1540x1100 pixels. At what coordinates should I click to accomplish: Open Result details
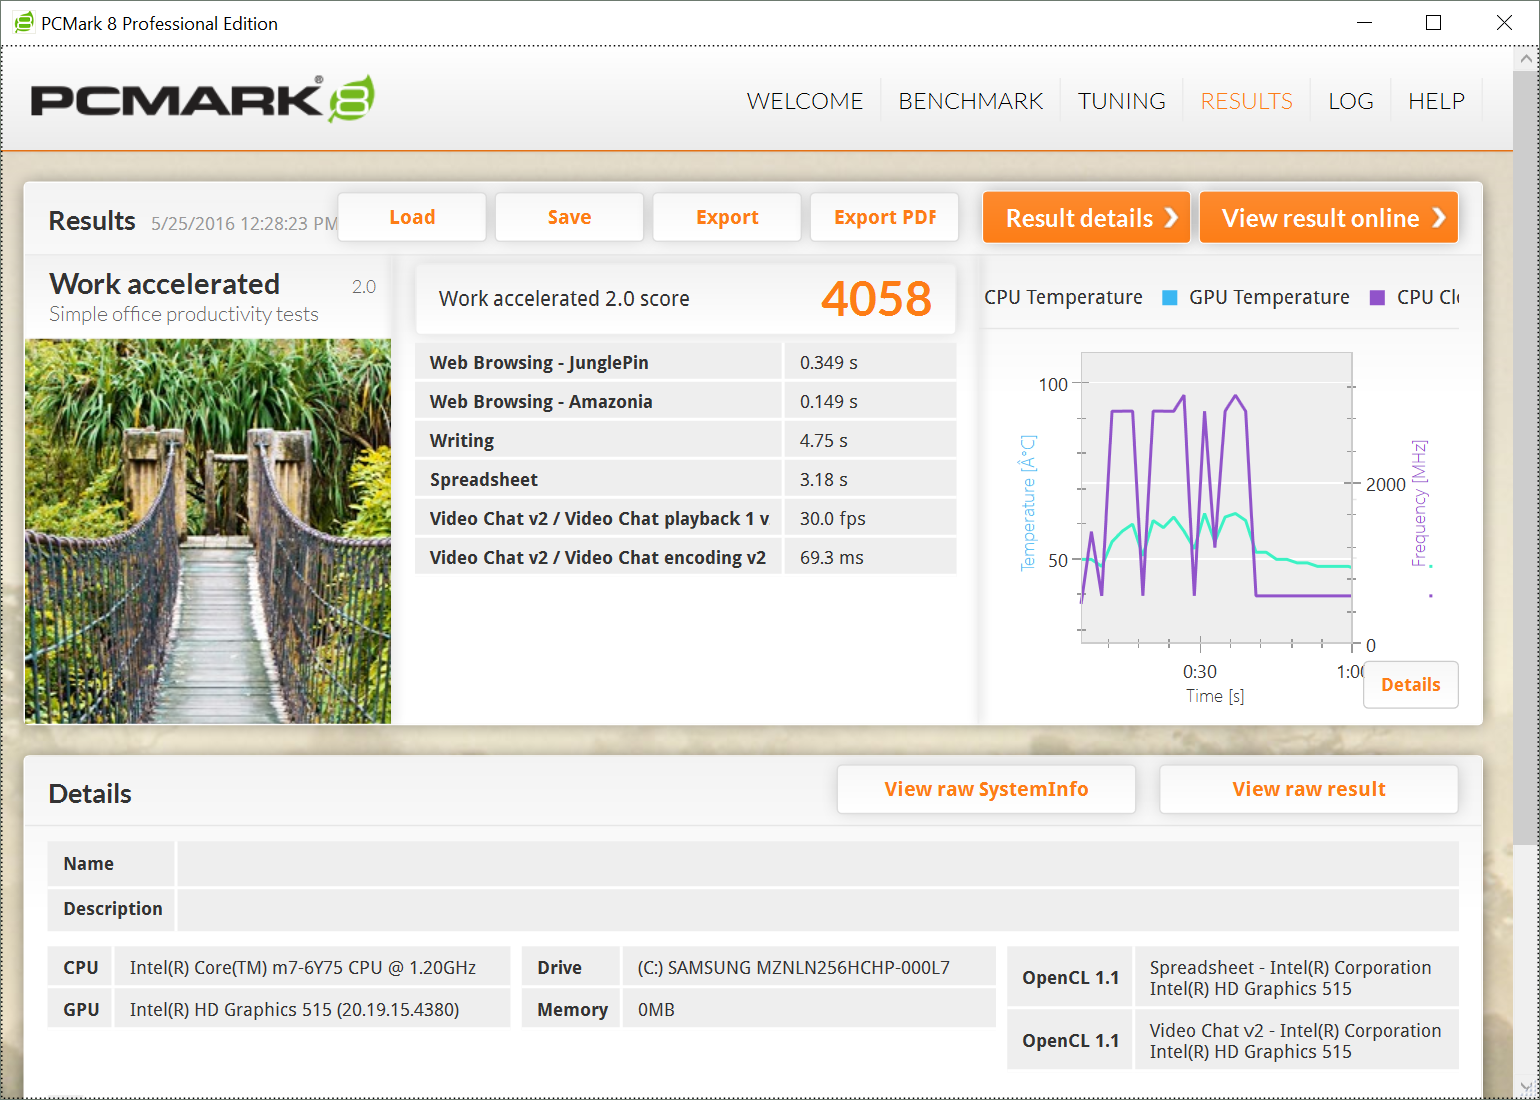[x=1087, y=217]
